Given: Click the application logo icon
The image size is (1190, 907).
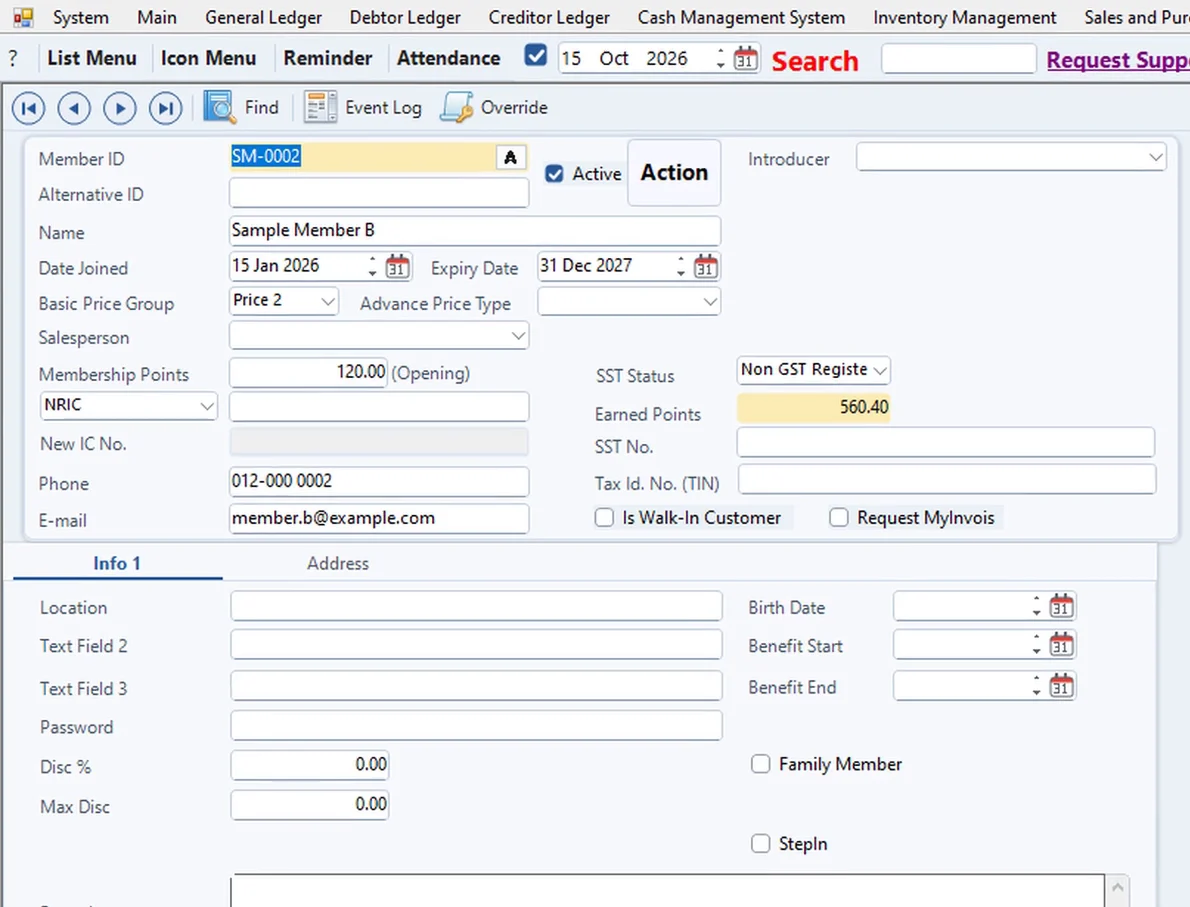Looking at the screenshot, I should tap(24, 17).
